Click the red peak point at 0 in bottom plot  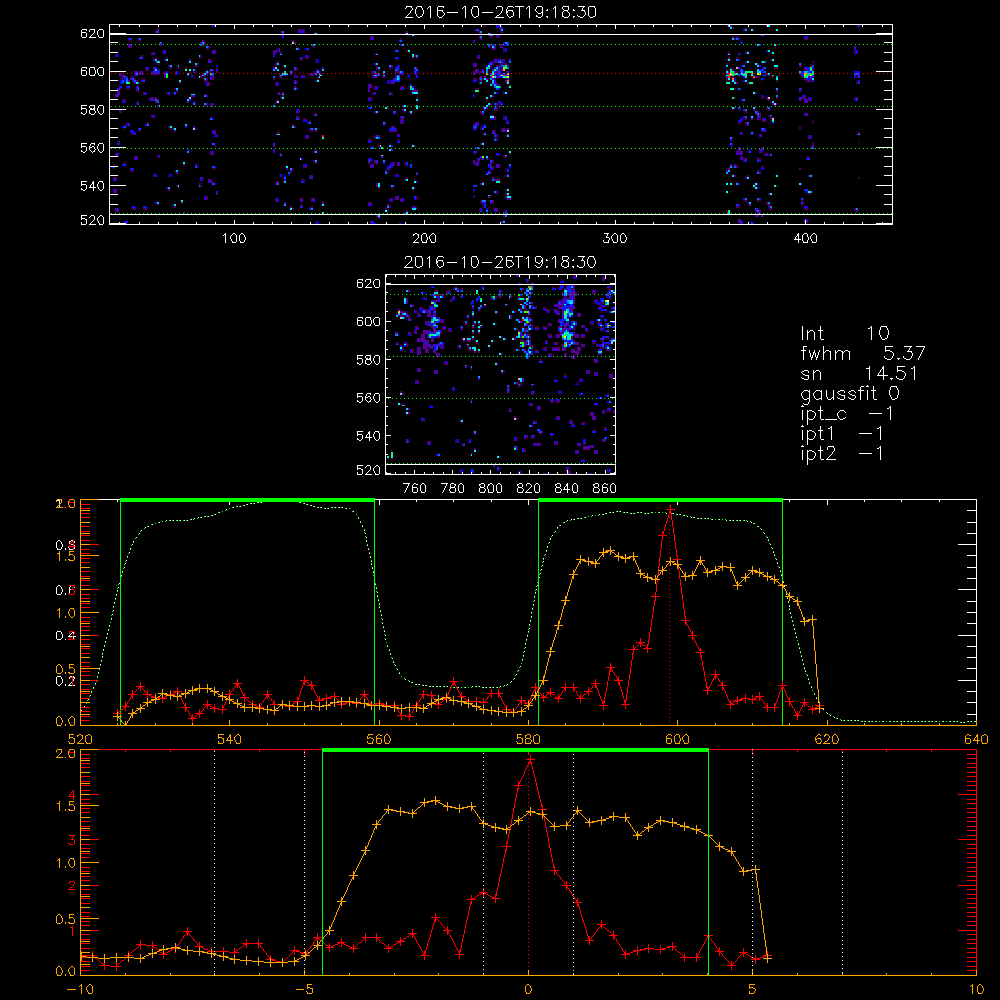point(530,760)
